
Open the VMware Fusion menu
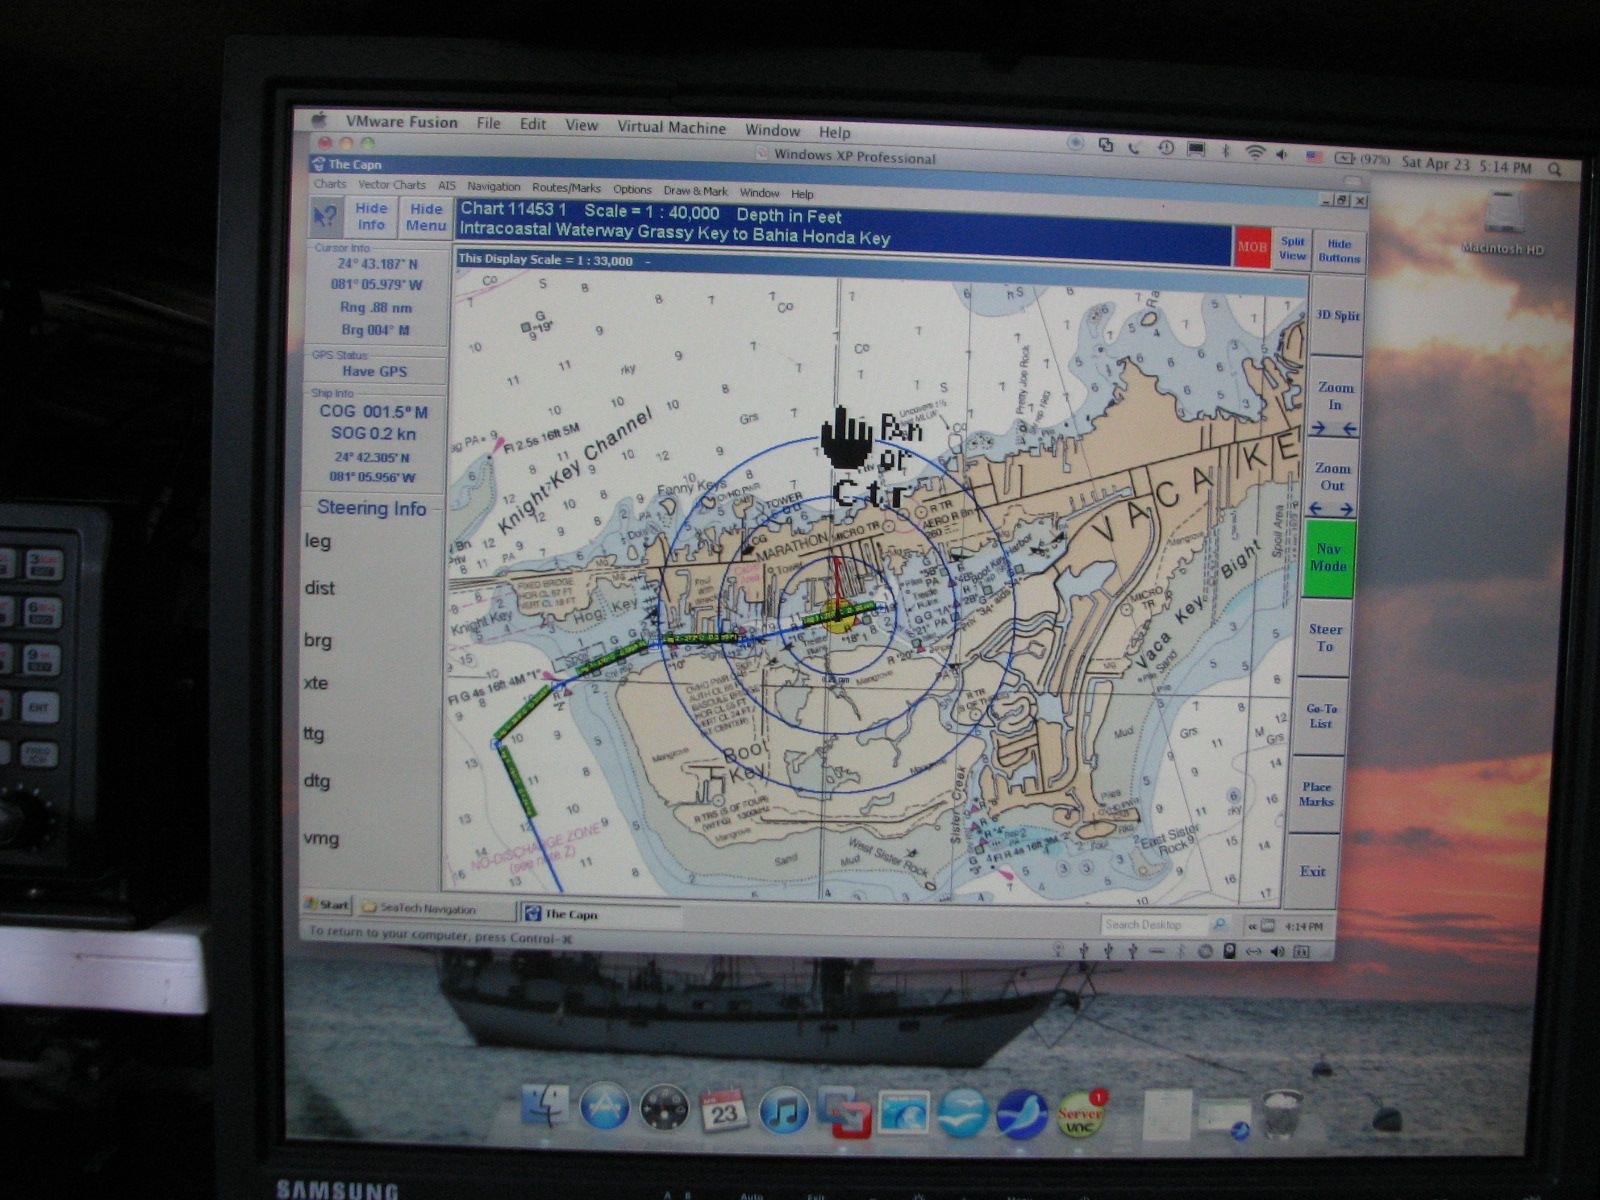pos(402,122)
